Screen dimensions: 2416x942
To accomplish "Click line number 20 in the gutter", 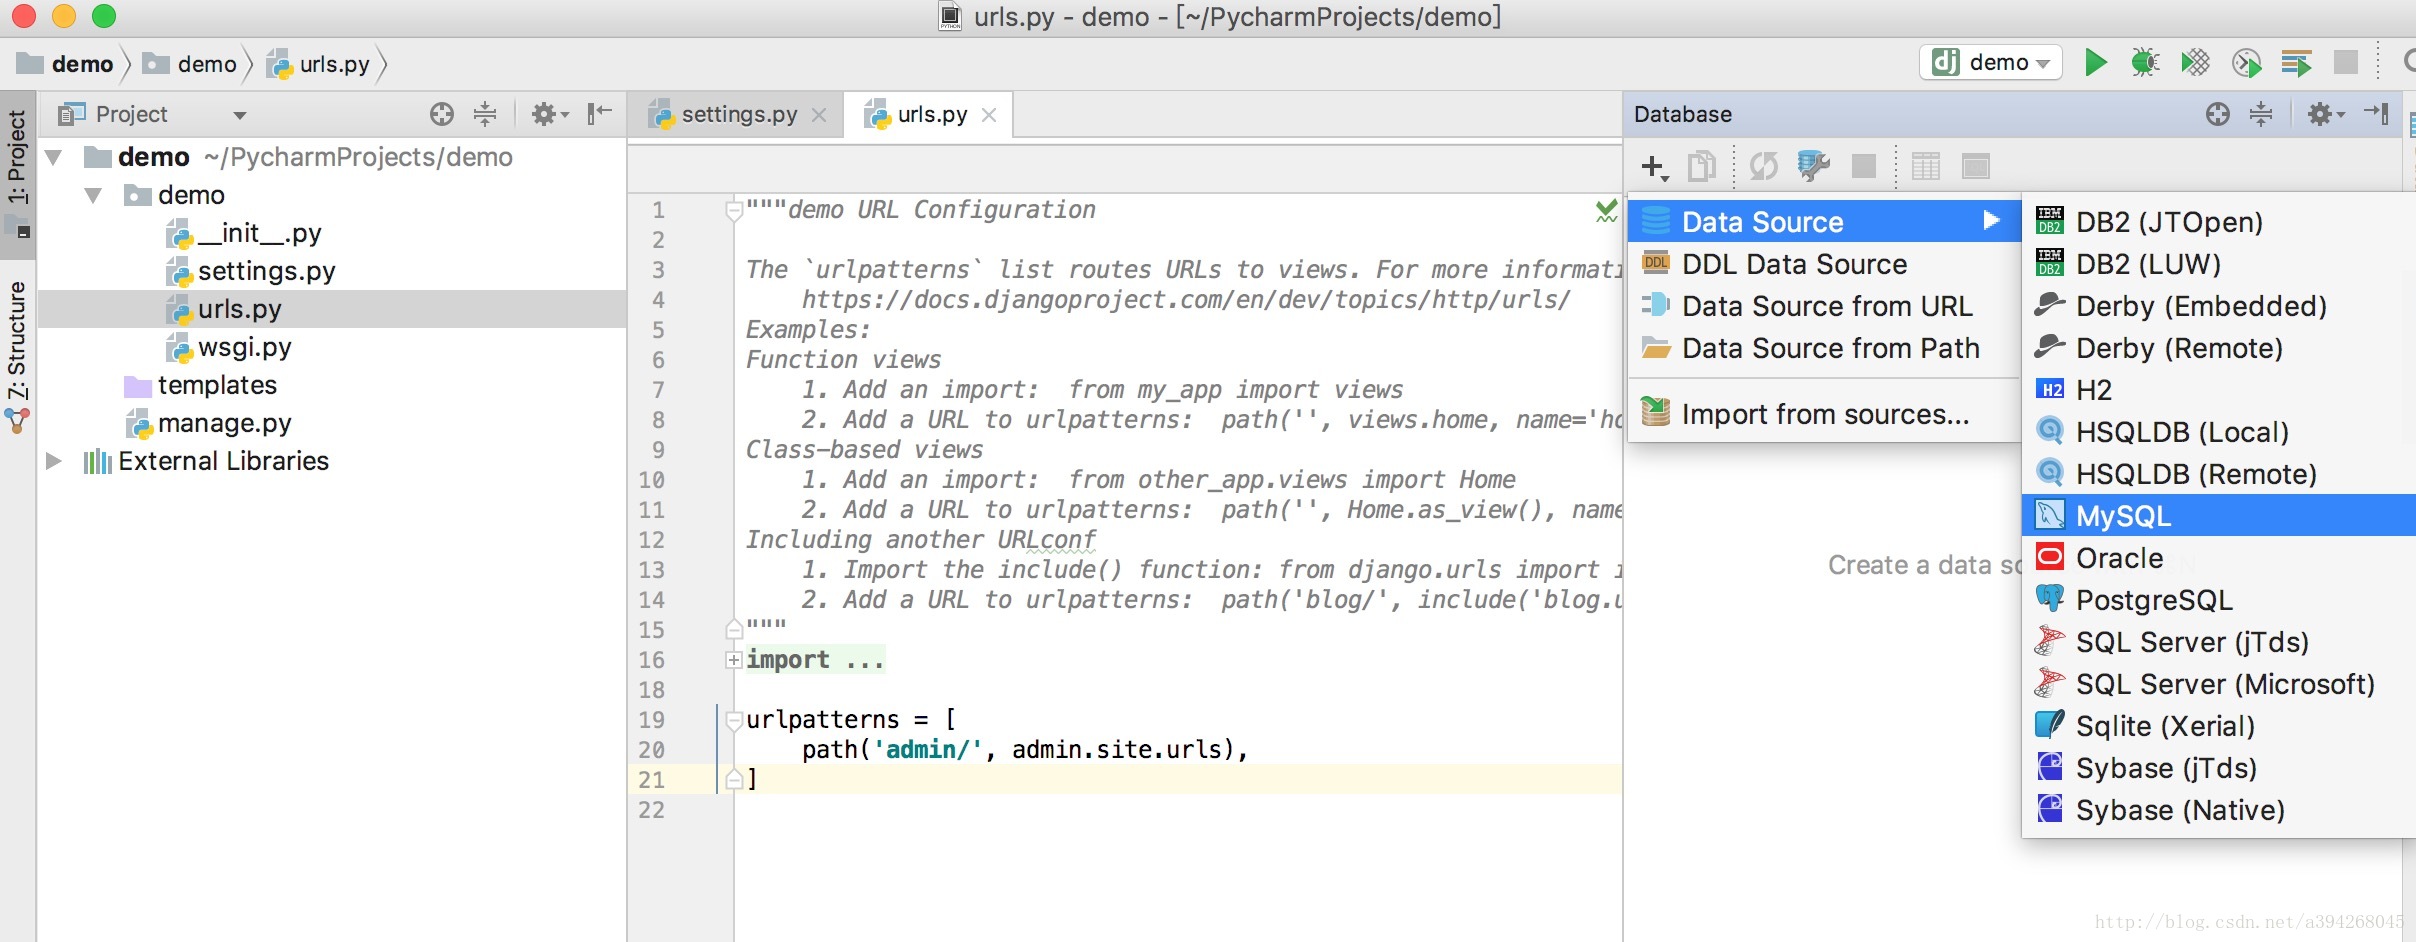I will coord(651,750).
